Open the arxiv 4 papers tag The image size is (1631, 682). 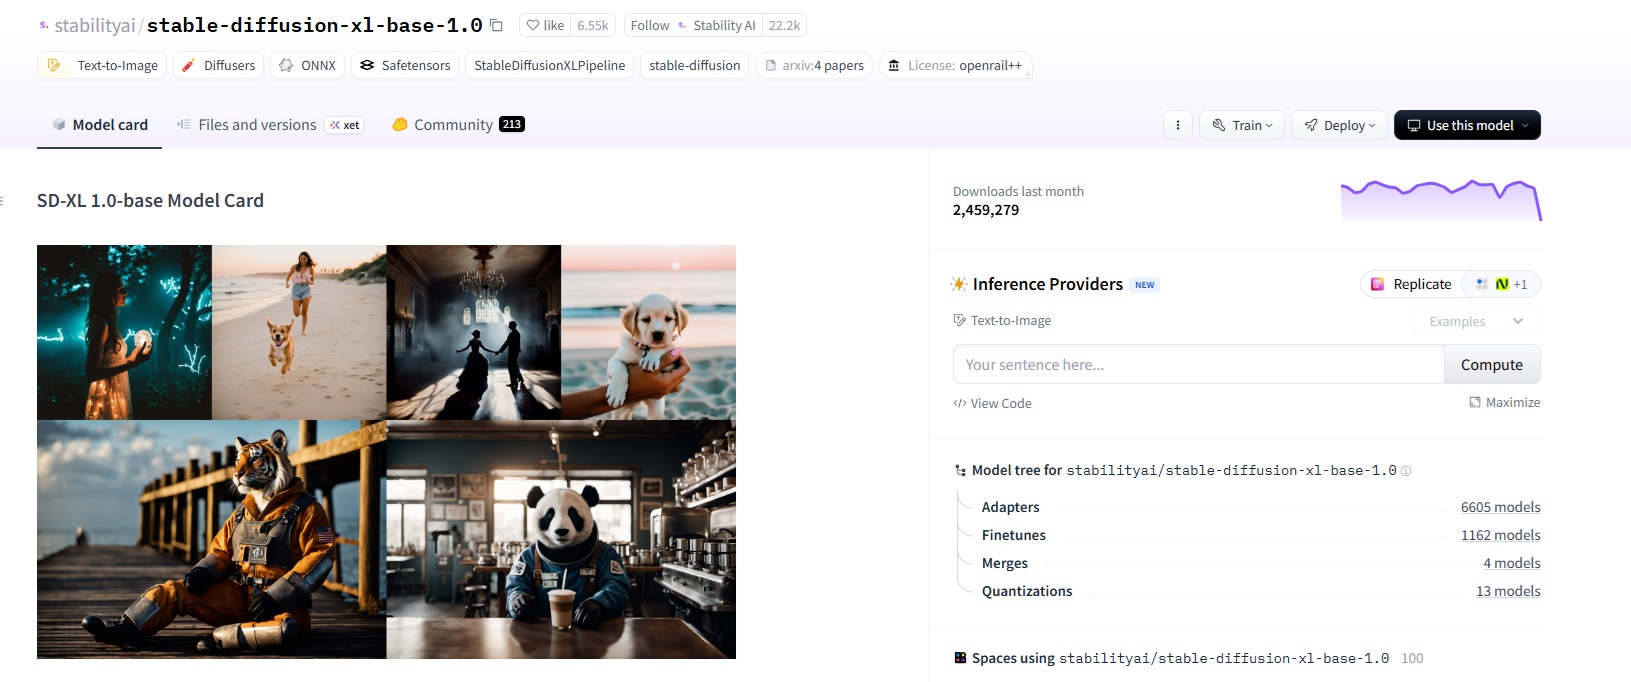814,65
